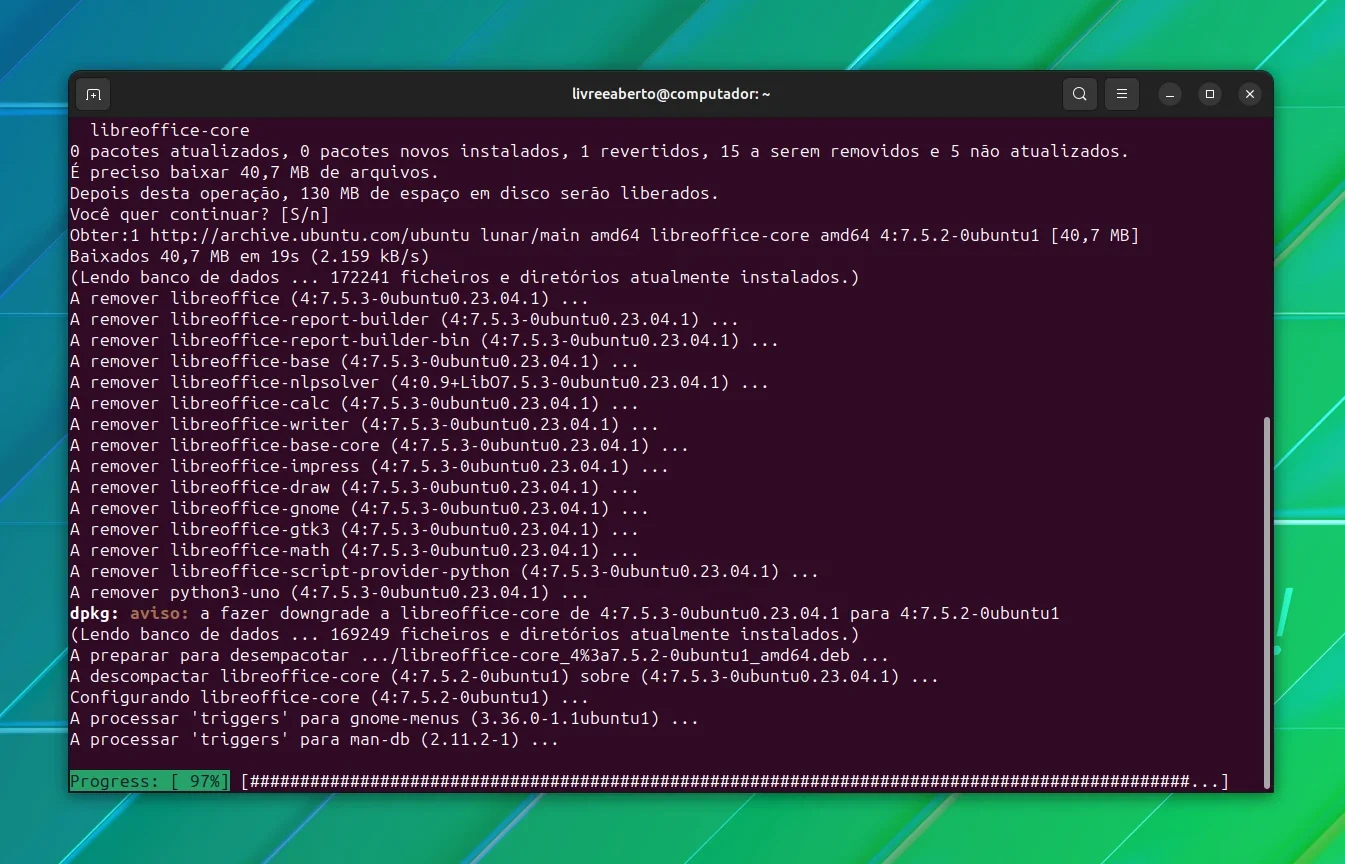The image size is (1345, 864).
Task: Click the 'A descompactar libreoffice-core' line
Action: click(x=505, y=676)
